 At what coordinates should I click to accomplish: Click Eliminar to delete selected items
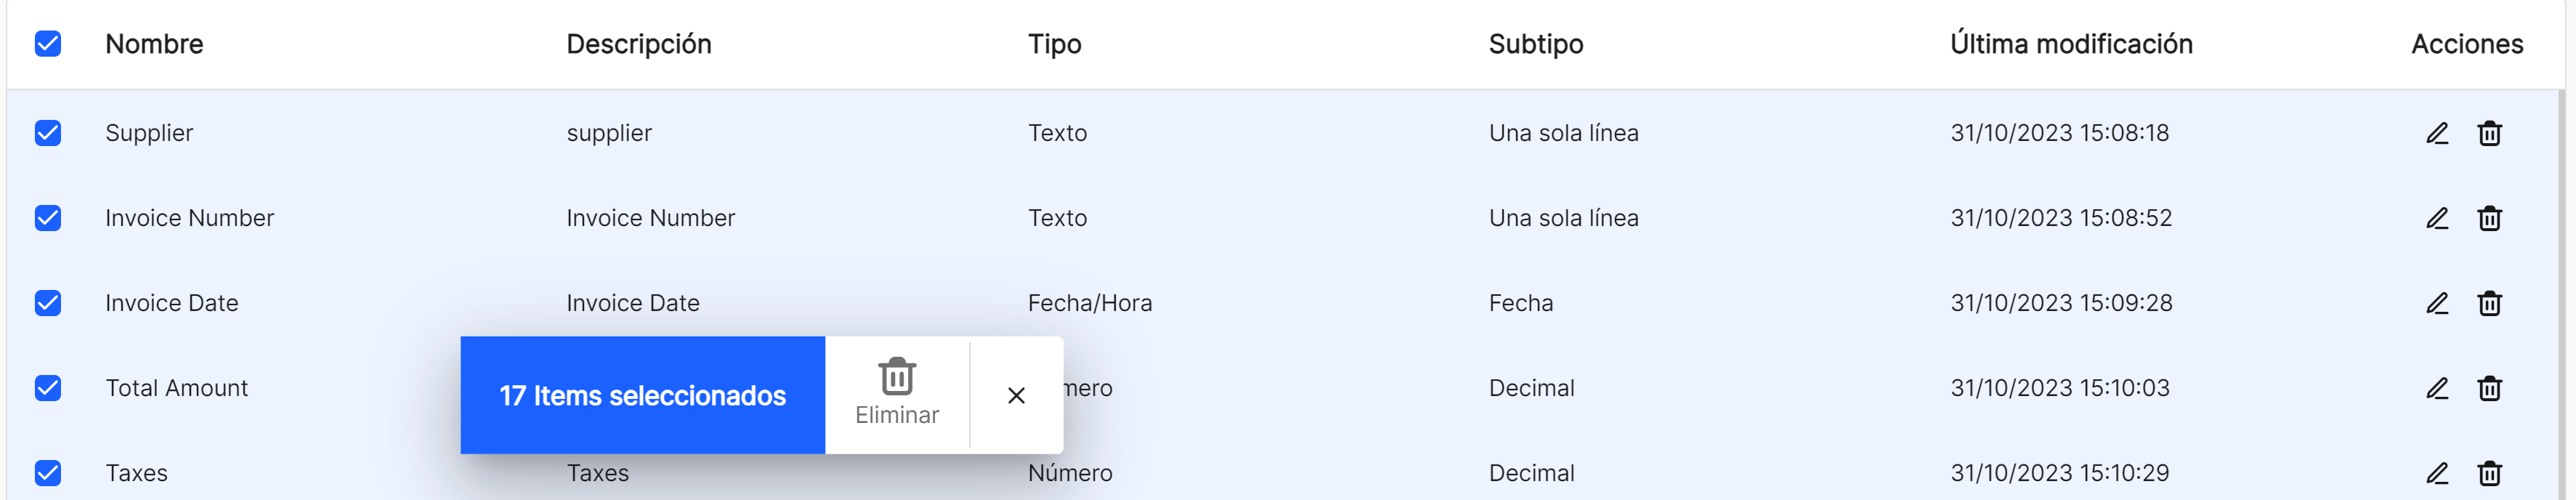click(897, 394)
